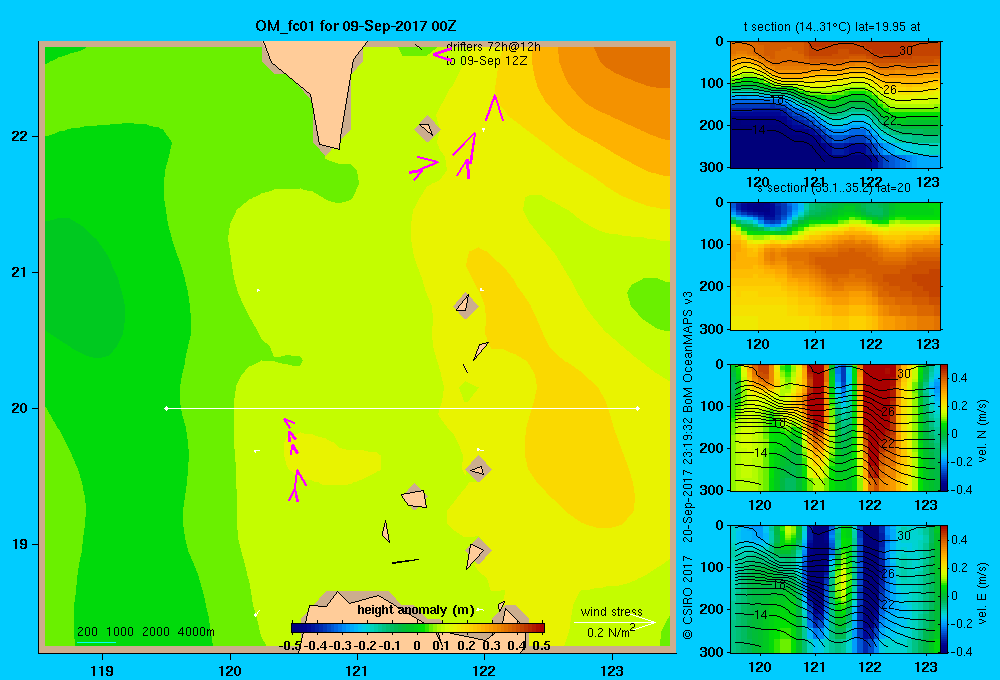Click the Taiwan landmass at the map's top
Image resolution: width=1000 pixels, height=680 pixels.
pos(319,89)
